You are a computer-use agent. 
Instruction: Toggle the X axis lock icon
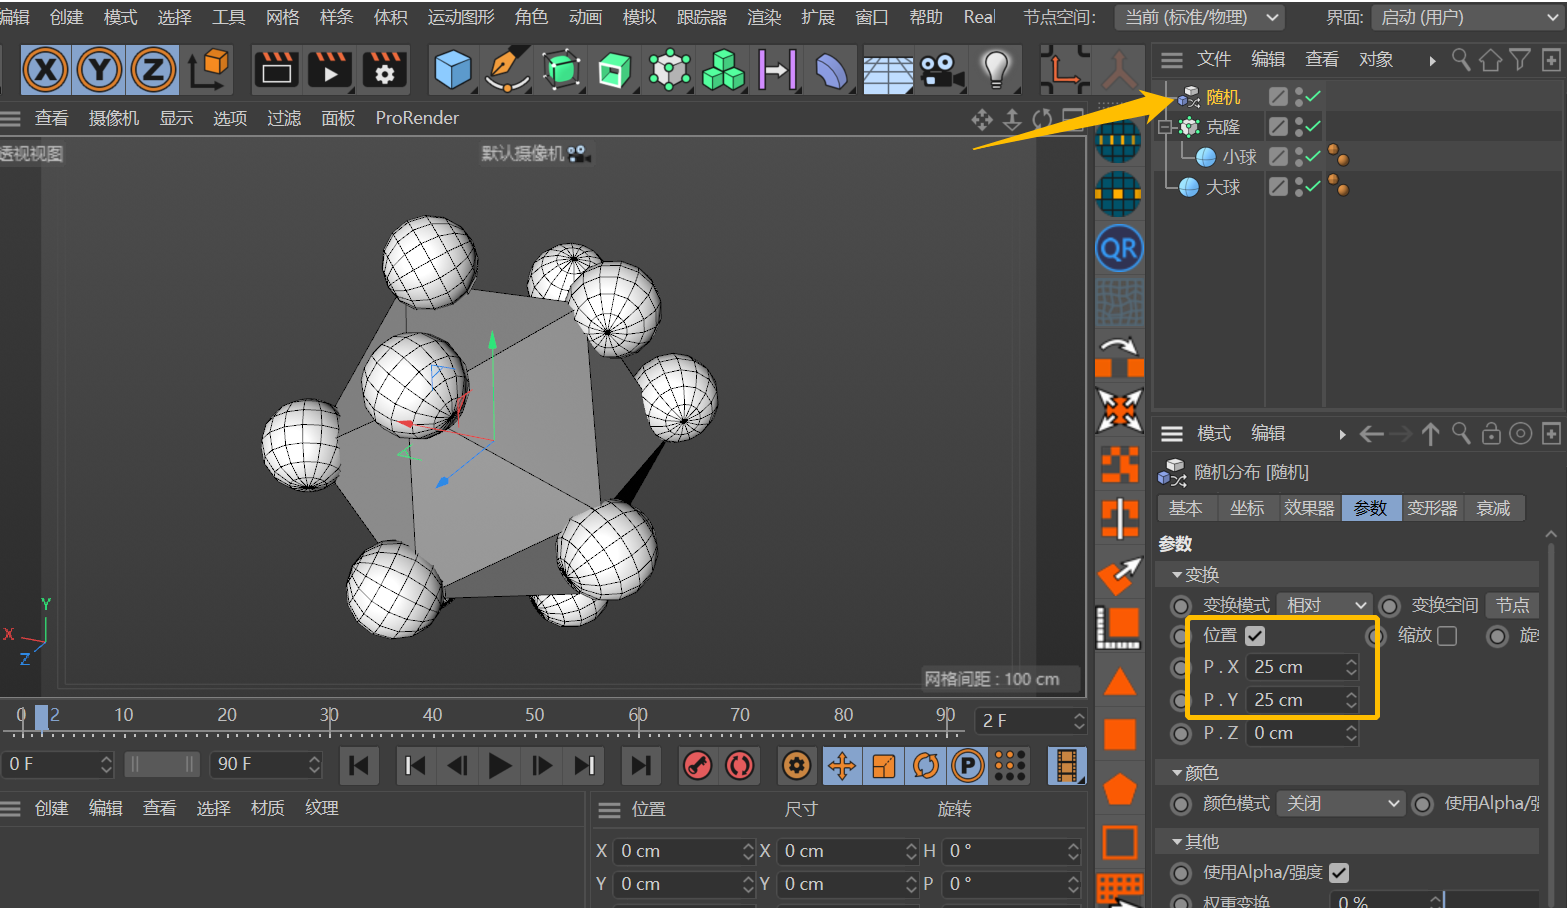45,70
